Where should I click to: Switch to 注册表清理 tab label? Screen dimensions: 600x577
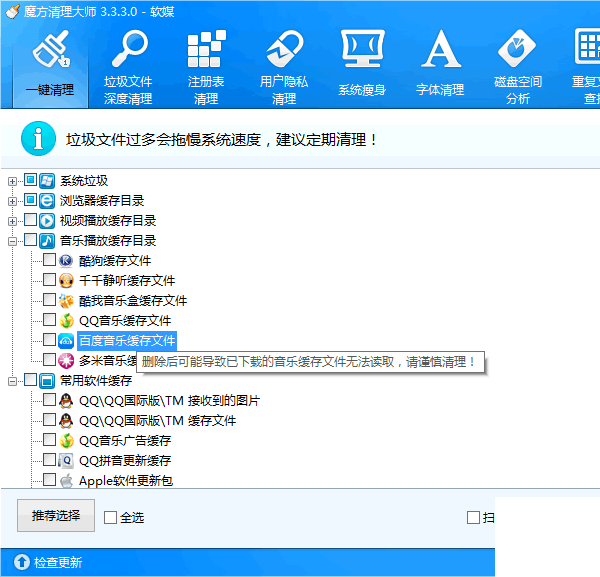pyautogui.click(x=206, y=90)
